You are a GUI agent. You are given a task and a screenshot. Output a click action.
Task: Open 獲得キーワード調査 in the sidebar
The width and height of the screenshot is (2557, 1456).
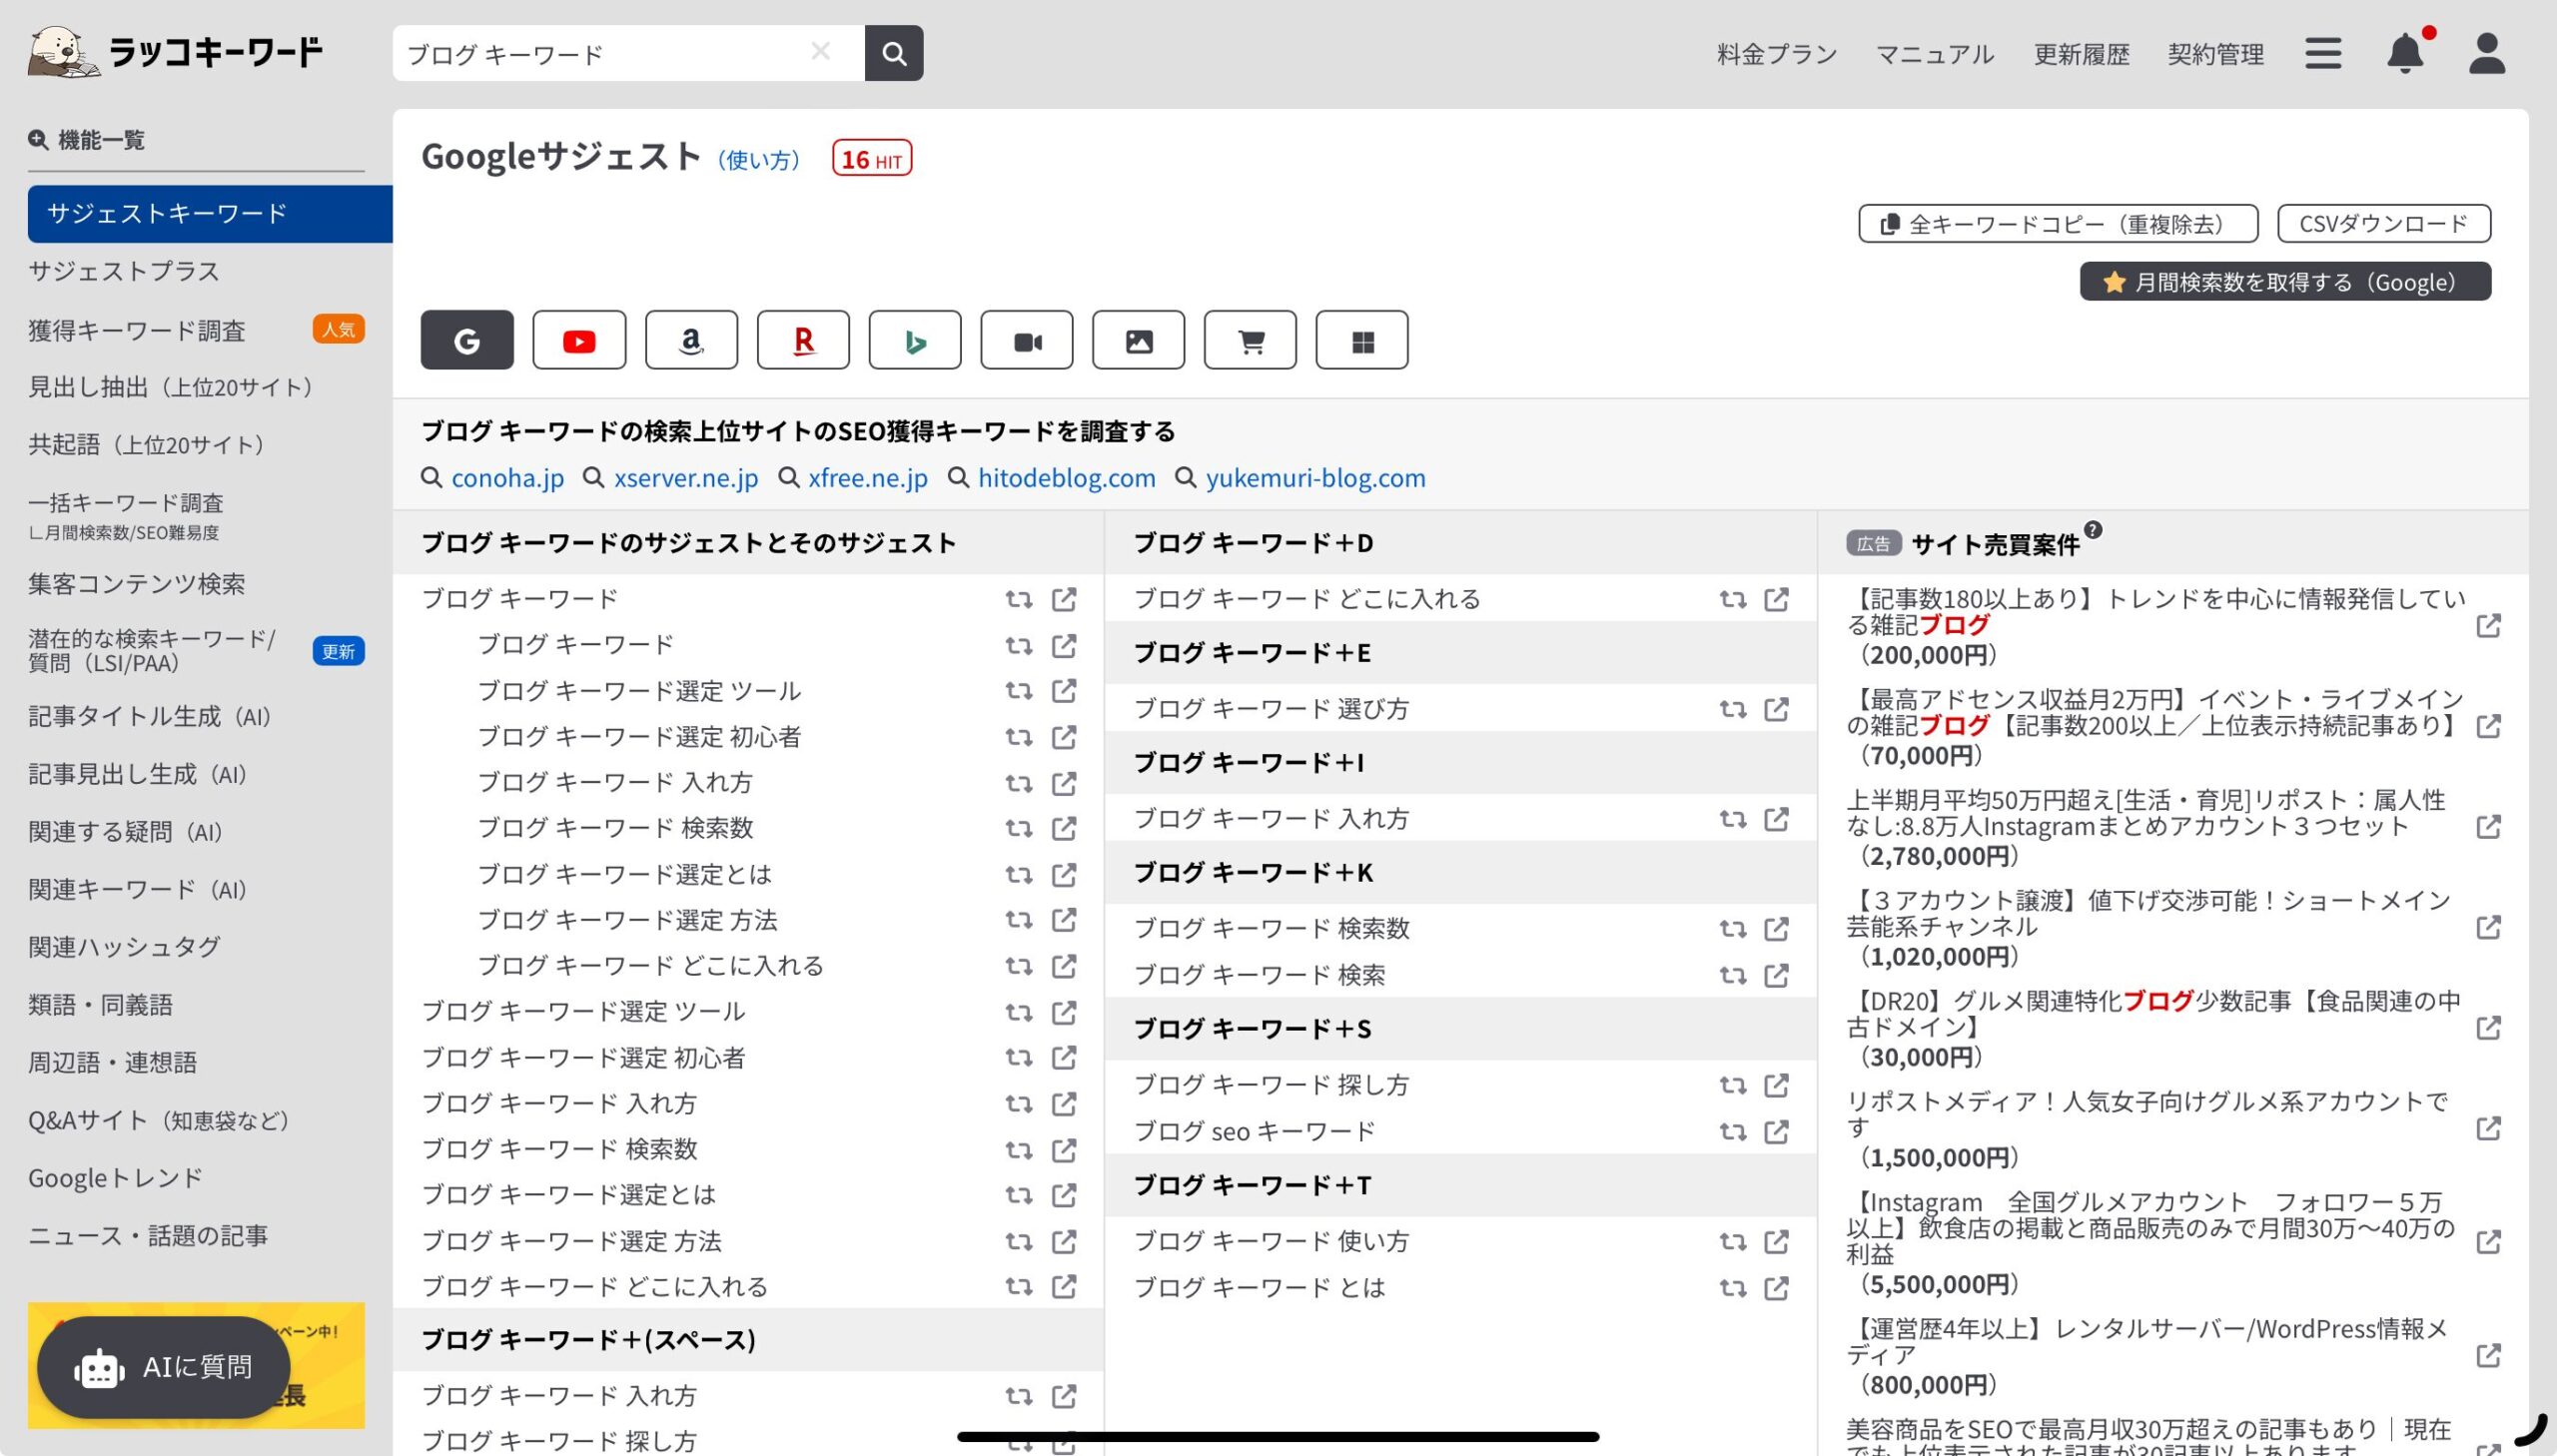[137, 330]
